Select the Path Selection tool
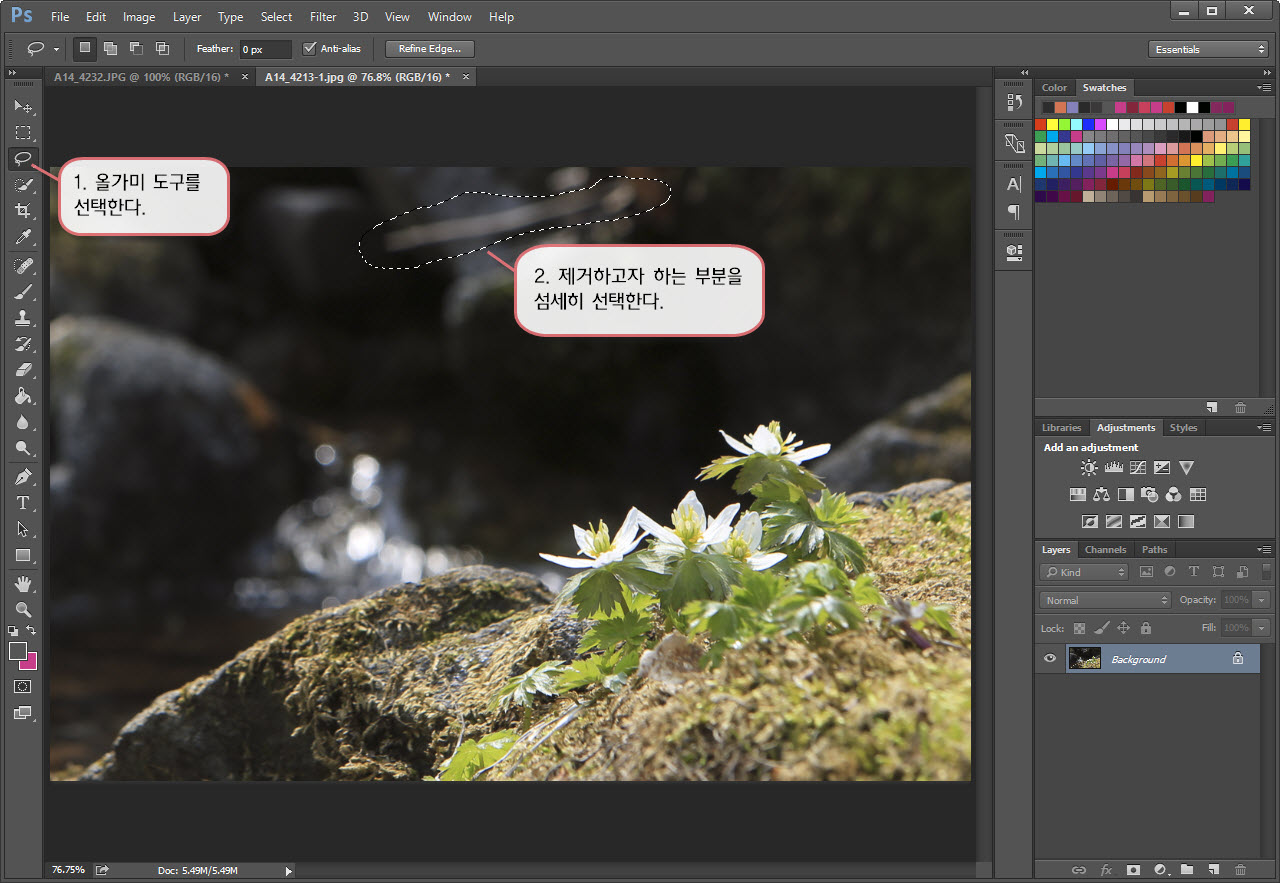This screenshot has height=883, width=1280. point(23,529)
